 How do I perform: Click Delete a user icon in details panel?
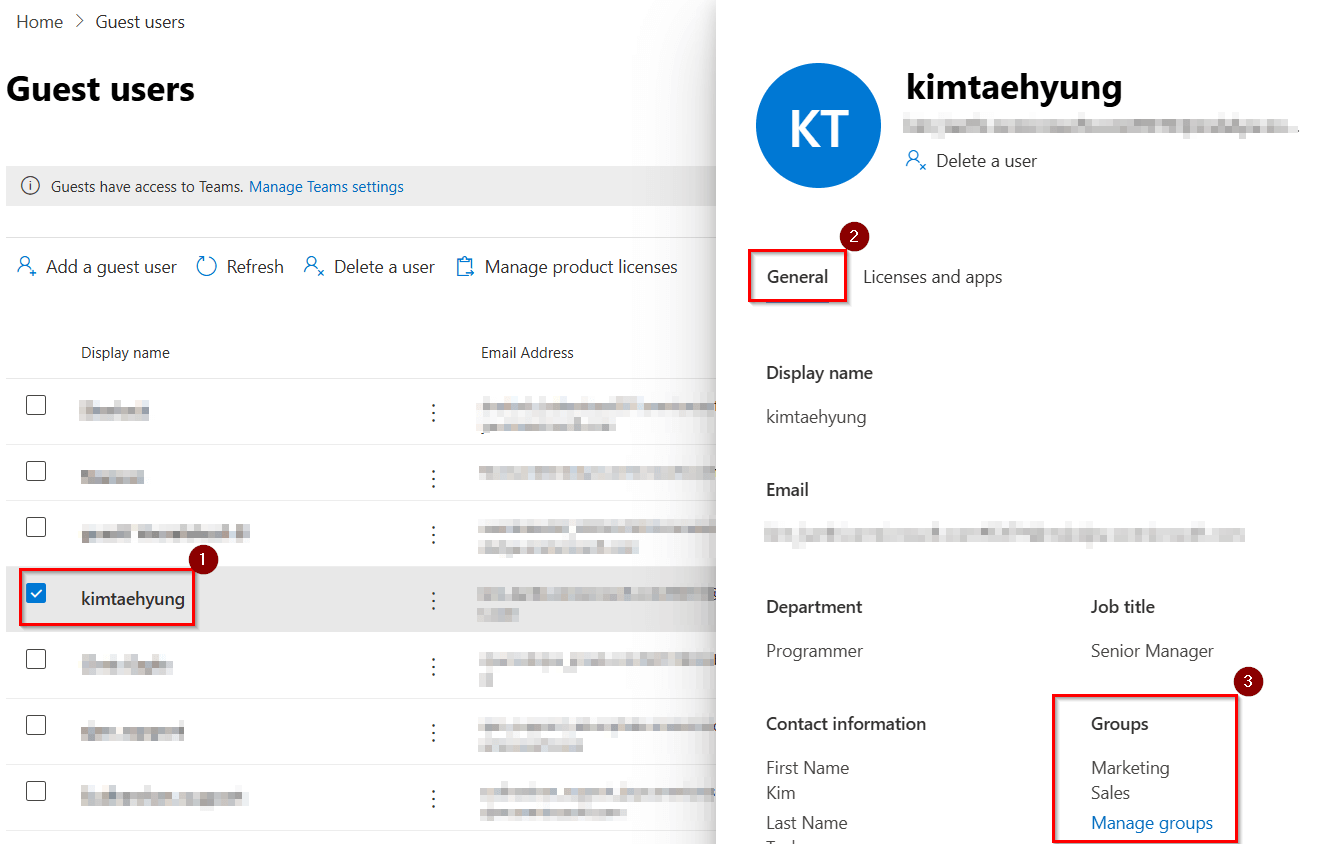coord(916,160)
